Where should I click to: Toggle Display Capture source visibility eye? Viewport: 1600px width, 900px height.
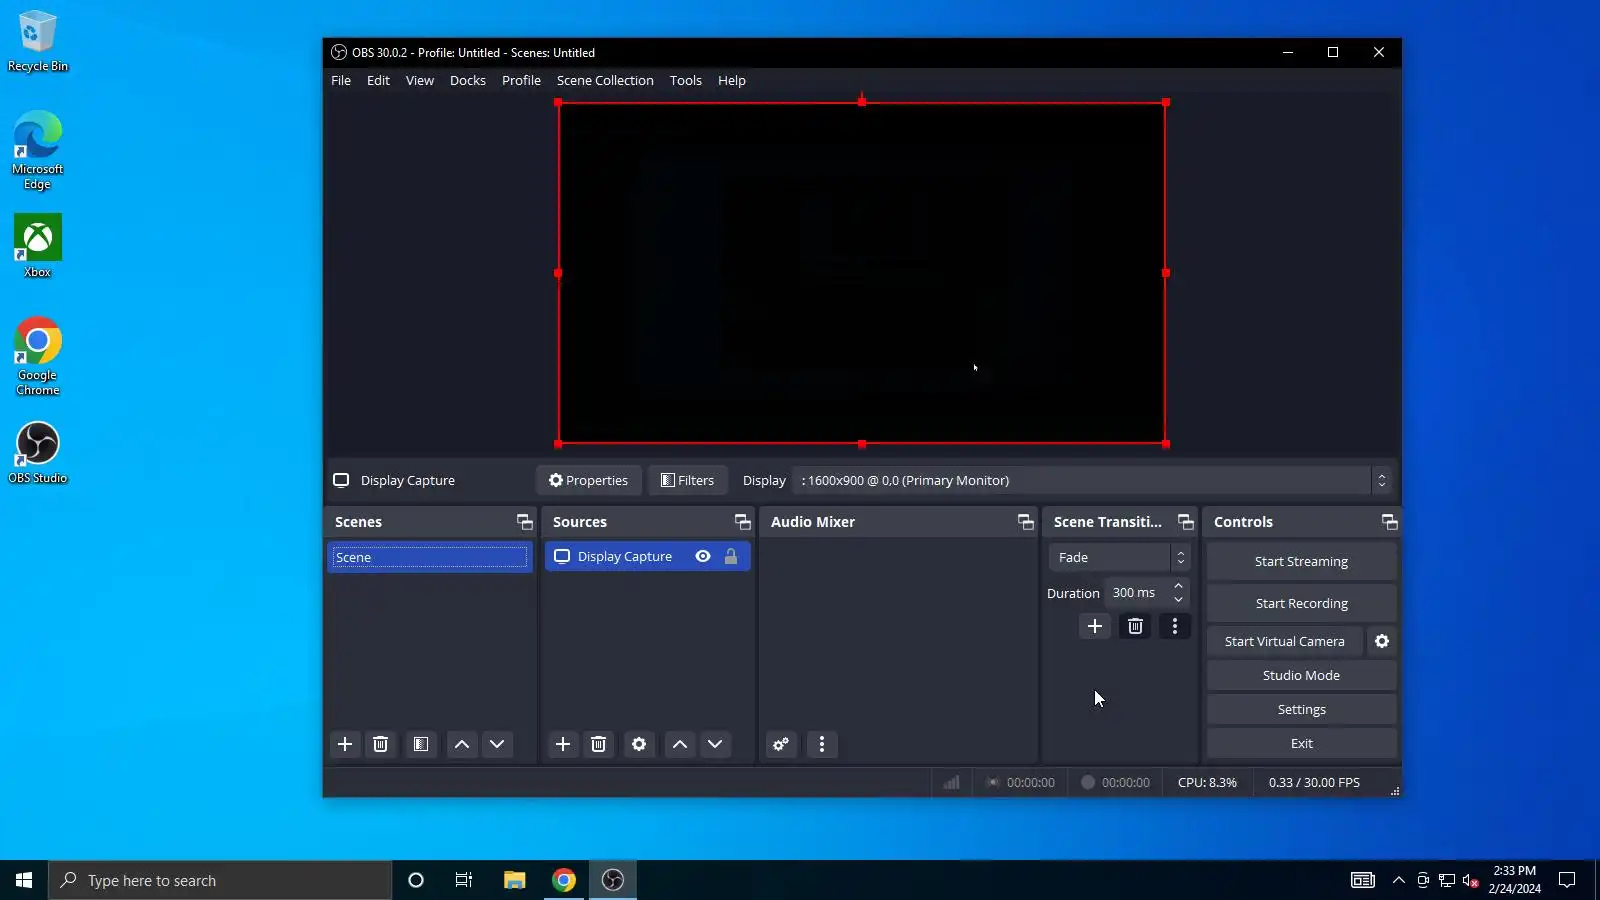703,556
